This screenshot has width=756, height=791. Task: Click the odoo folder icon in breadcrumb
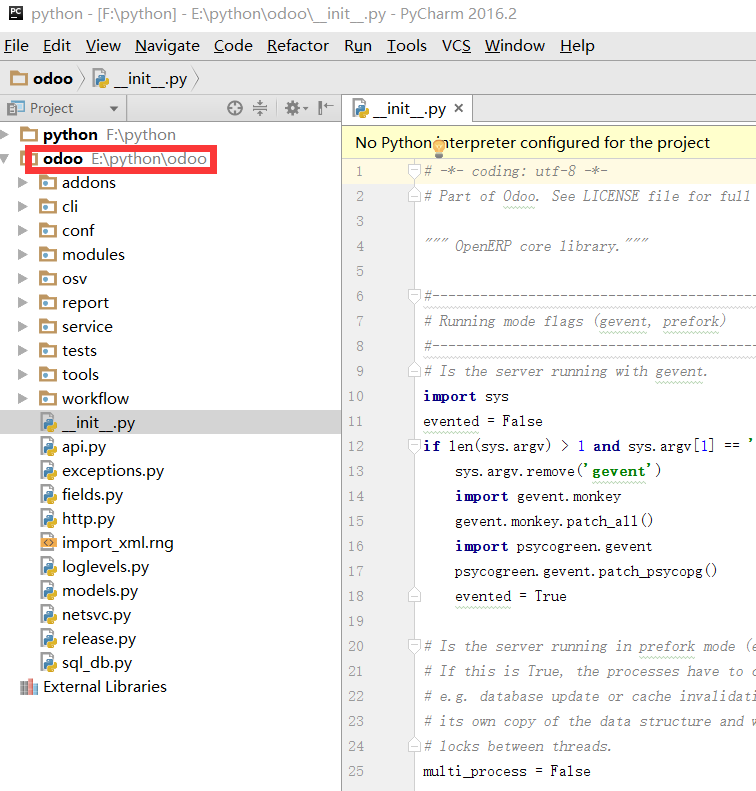[19, 78]
